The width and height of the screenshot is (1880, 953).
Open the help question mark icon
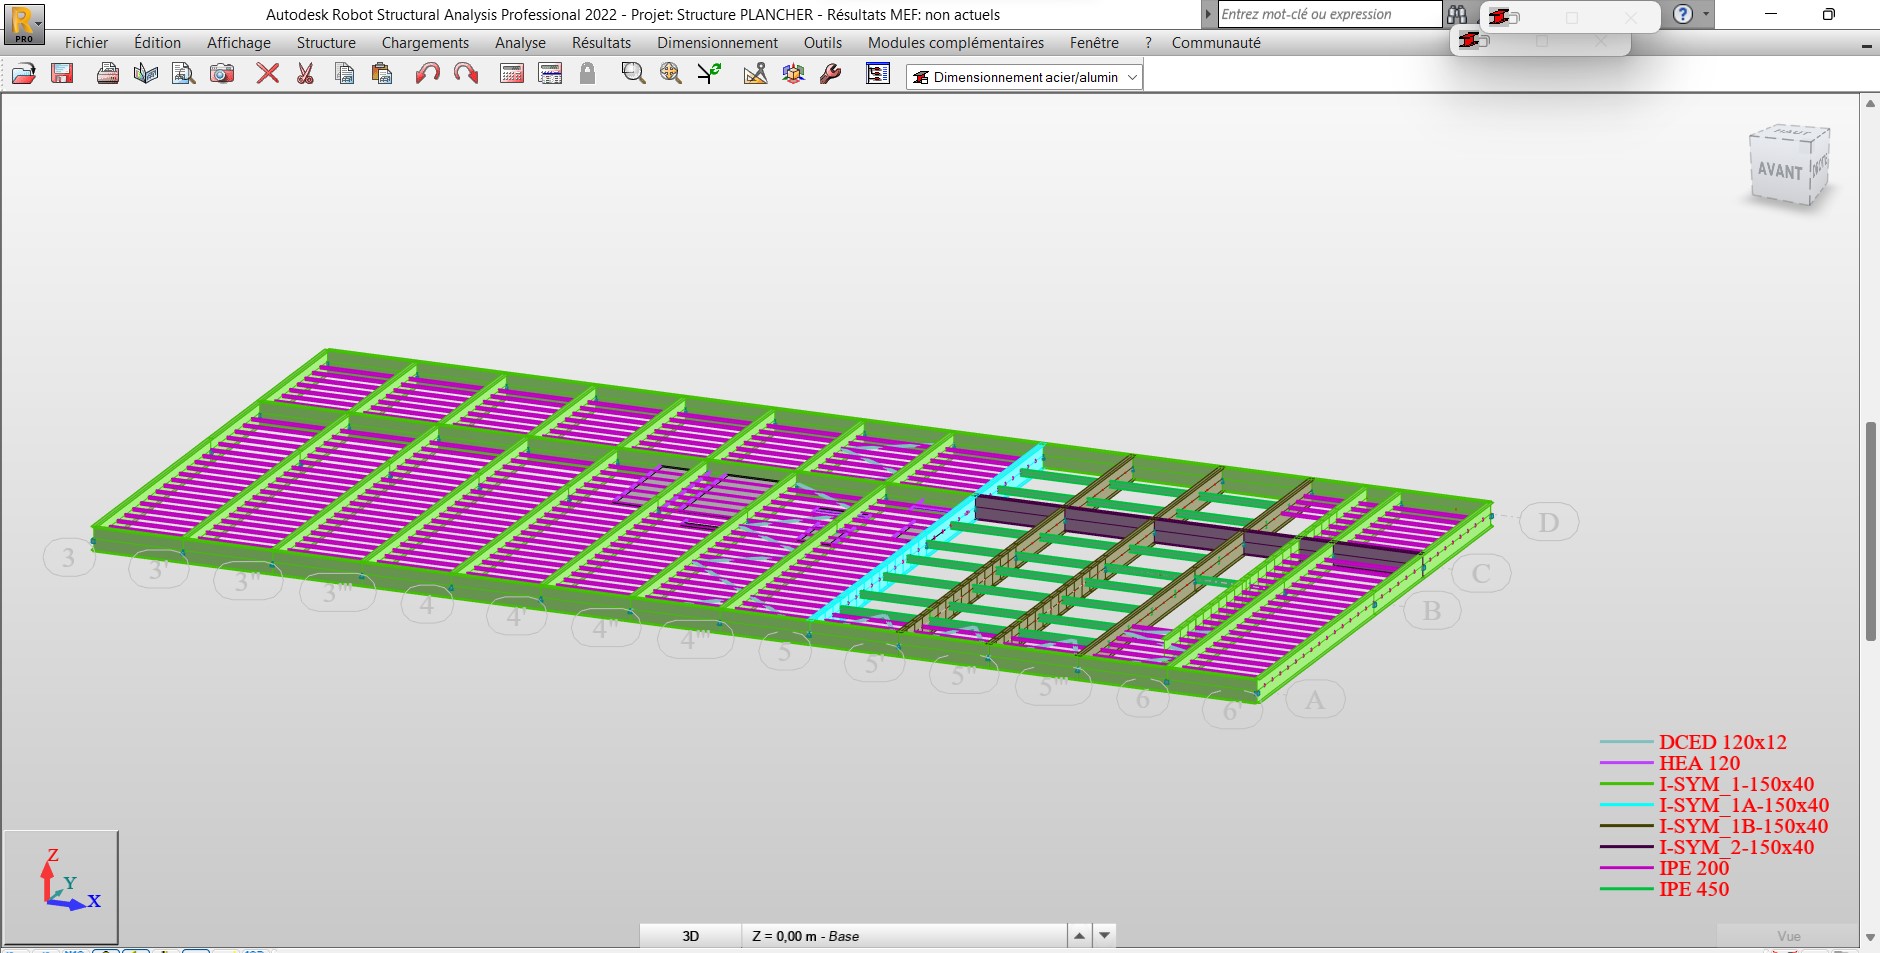coord(1683,14)
